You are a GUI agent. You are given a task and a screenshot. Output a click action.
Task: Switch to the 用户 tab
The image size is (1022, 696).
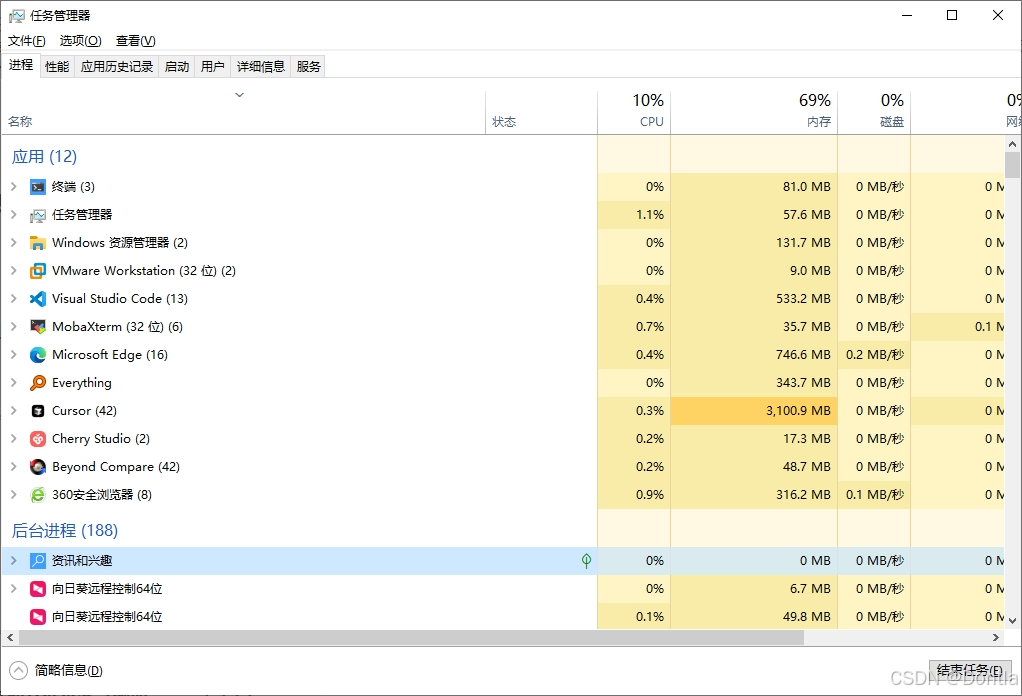212,66
